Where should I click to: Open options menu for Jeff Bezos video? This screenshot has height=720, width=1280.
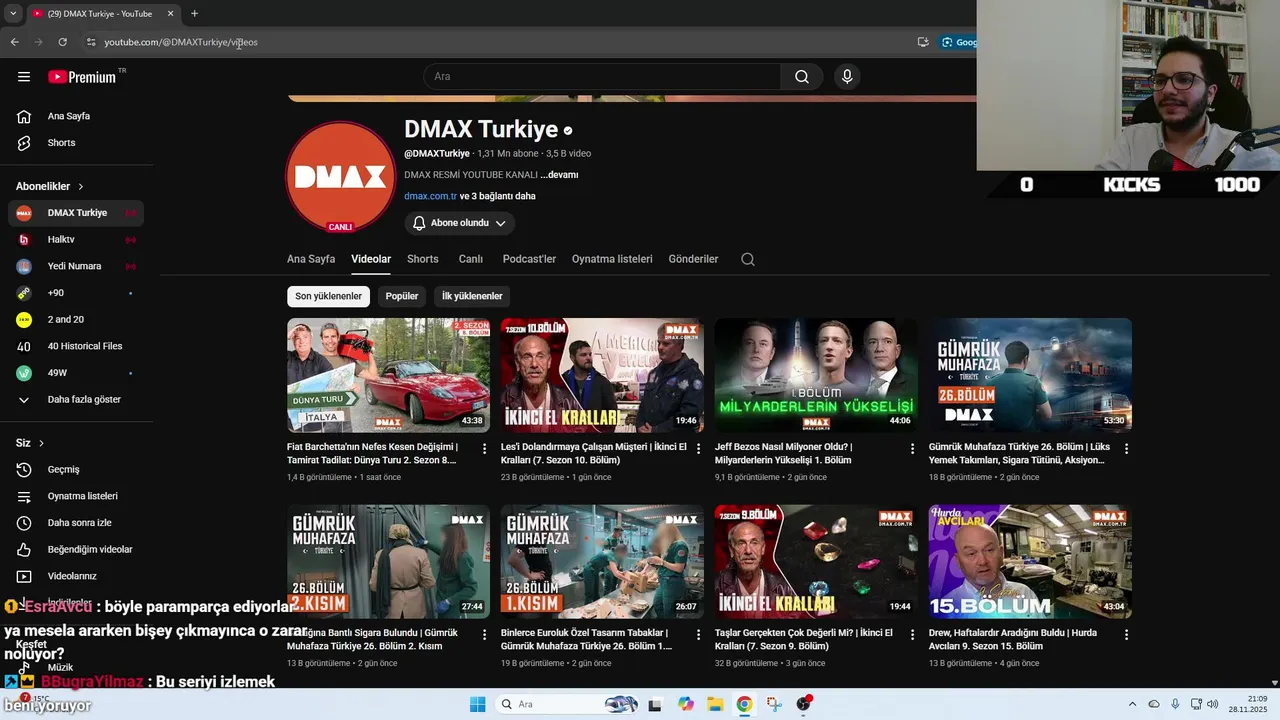coord(912,449)
